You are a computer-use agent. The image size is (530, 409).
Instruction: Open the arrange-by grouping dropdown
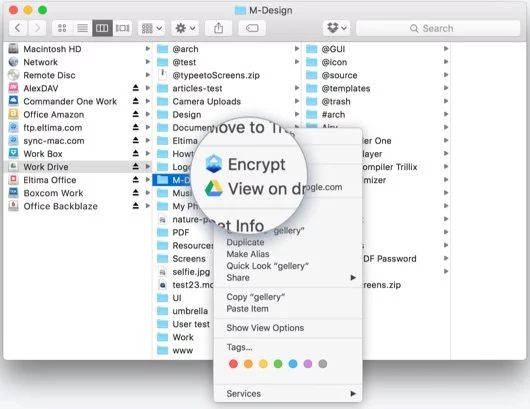click(x=151, y=28)
